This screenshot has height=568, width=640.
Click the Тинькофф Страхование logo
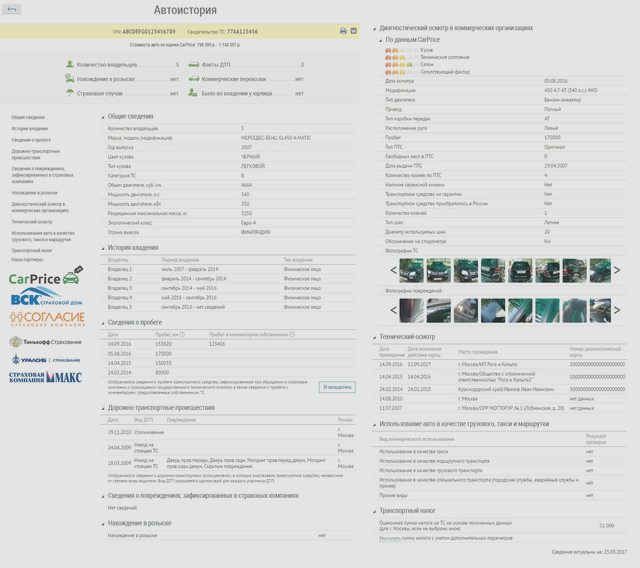pos(46,342)
